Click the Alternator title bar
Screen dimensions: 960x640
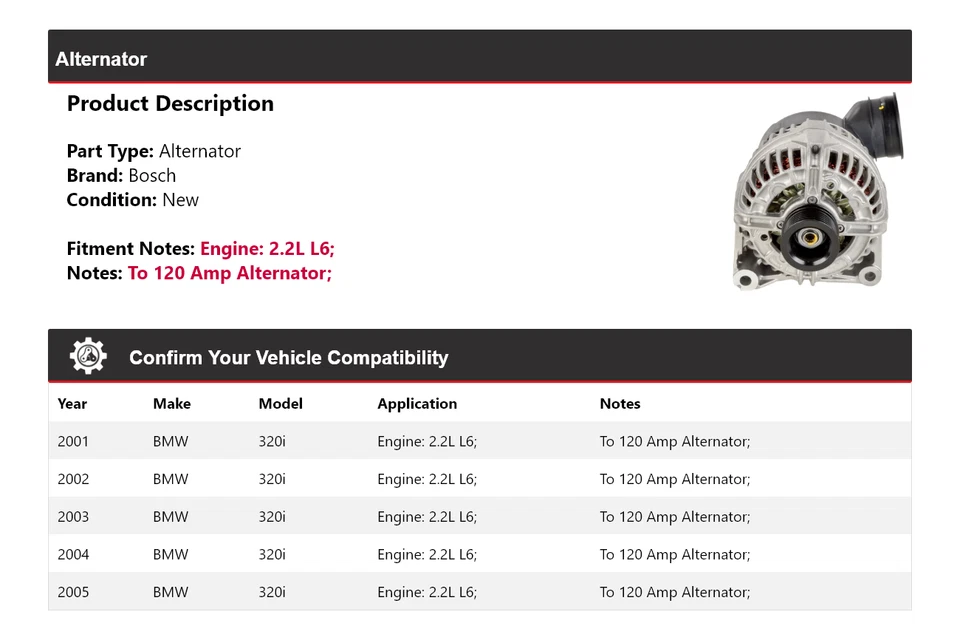pos(479,58)
